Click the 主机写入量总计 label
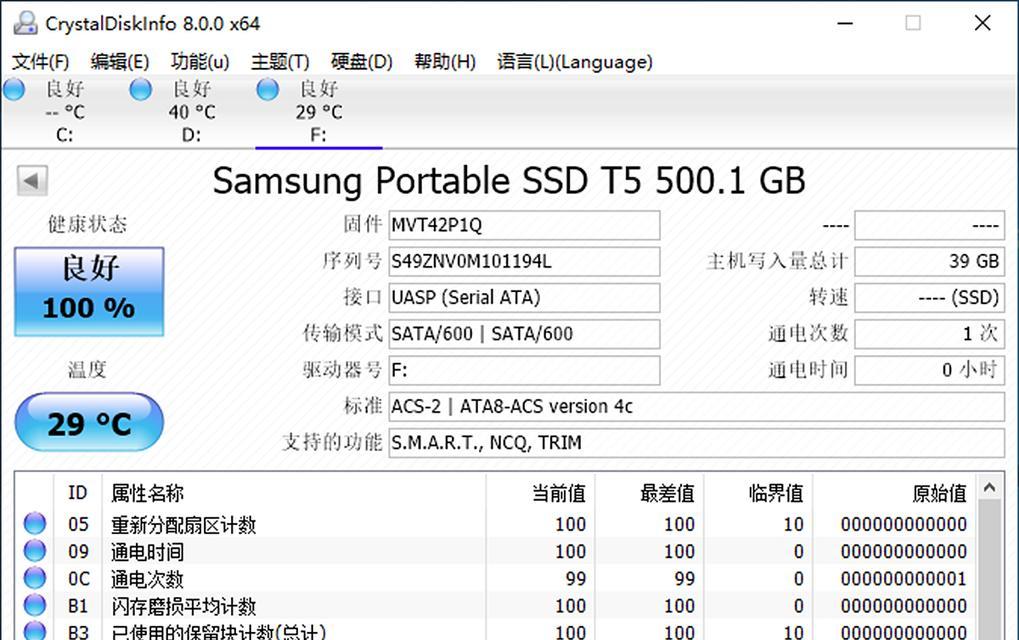Image resolution: width=1019 pixels, height=640 pixels. 777,261
